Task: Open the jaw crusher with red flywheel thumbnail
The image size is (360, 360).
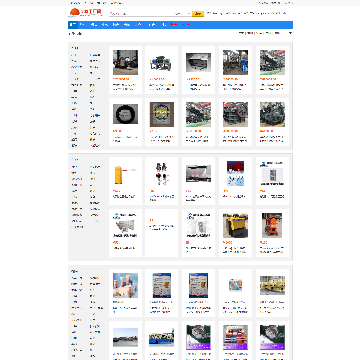Action: 235,114
